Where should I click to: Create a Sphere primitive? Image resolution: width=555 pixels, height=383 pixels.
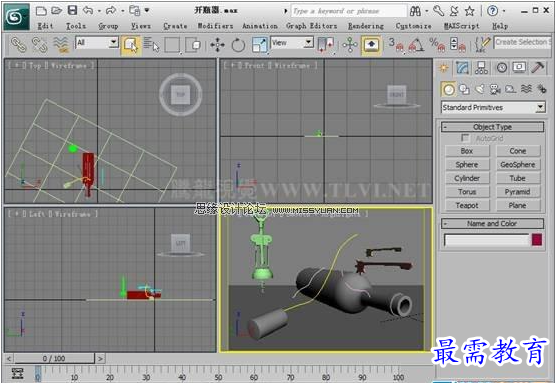pyautogui.click(x=467, y=165)
